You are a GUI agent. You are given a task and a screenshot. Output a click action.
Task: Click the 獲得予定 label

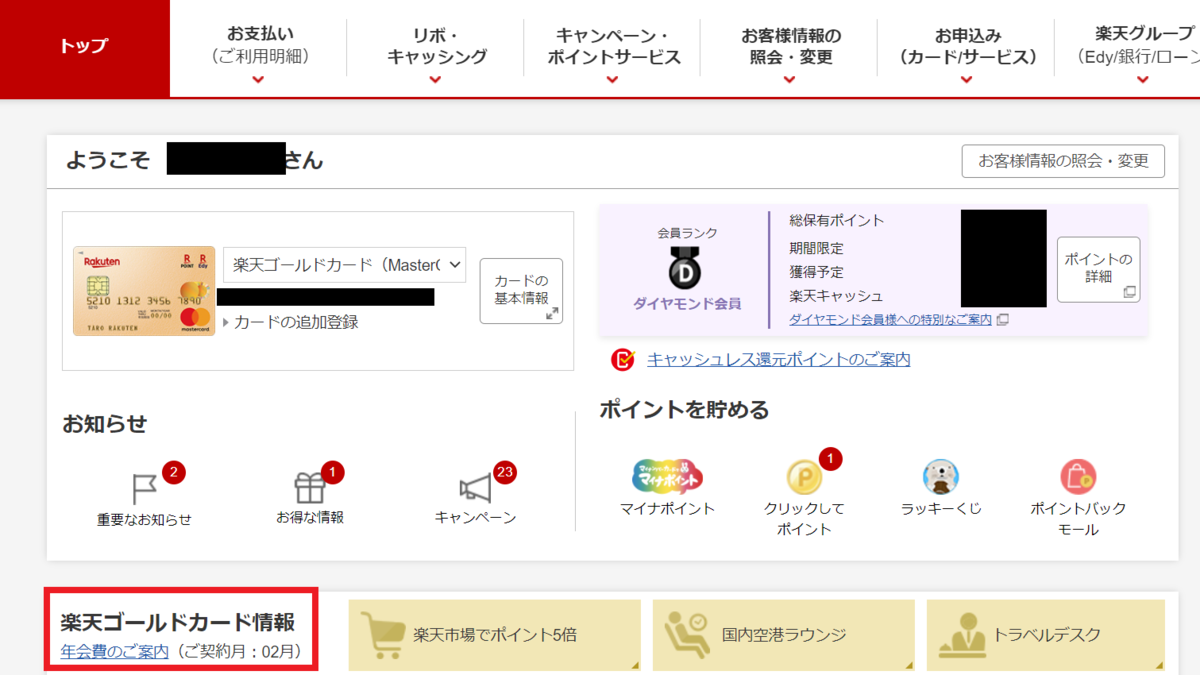click(816, 272)
